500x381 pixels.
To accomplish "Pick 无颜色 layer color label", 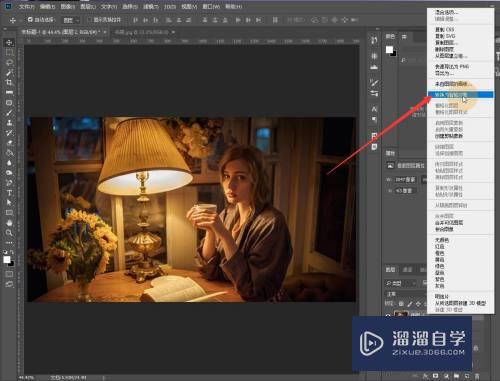I will pyautogui.click(x=442, y=240).
